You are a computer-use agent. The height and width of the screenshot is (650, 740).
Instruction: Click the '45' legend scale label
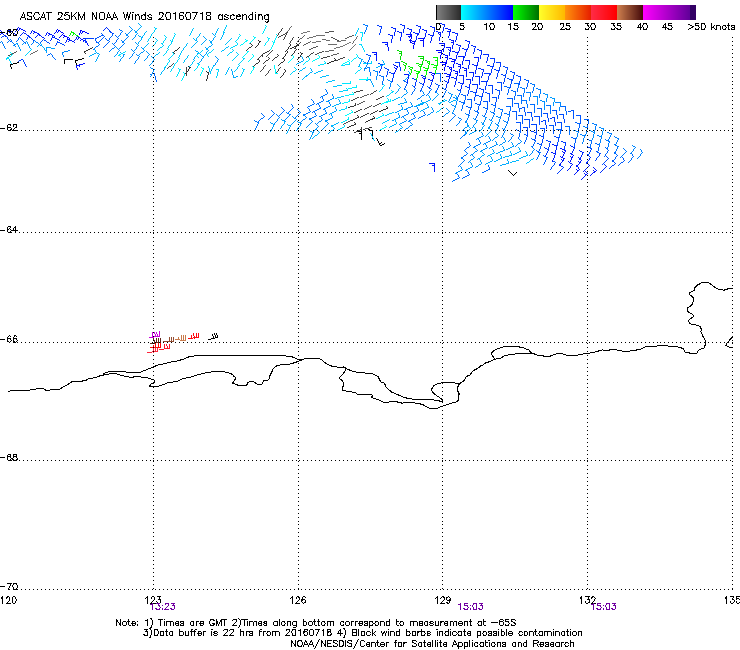click(667, 27)
